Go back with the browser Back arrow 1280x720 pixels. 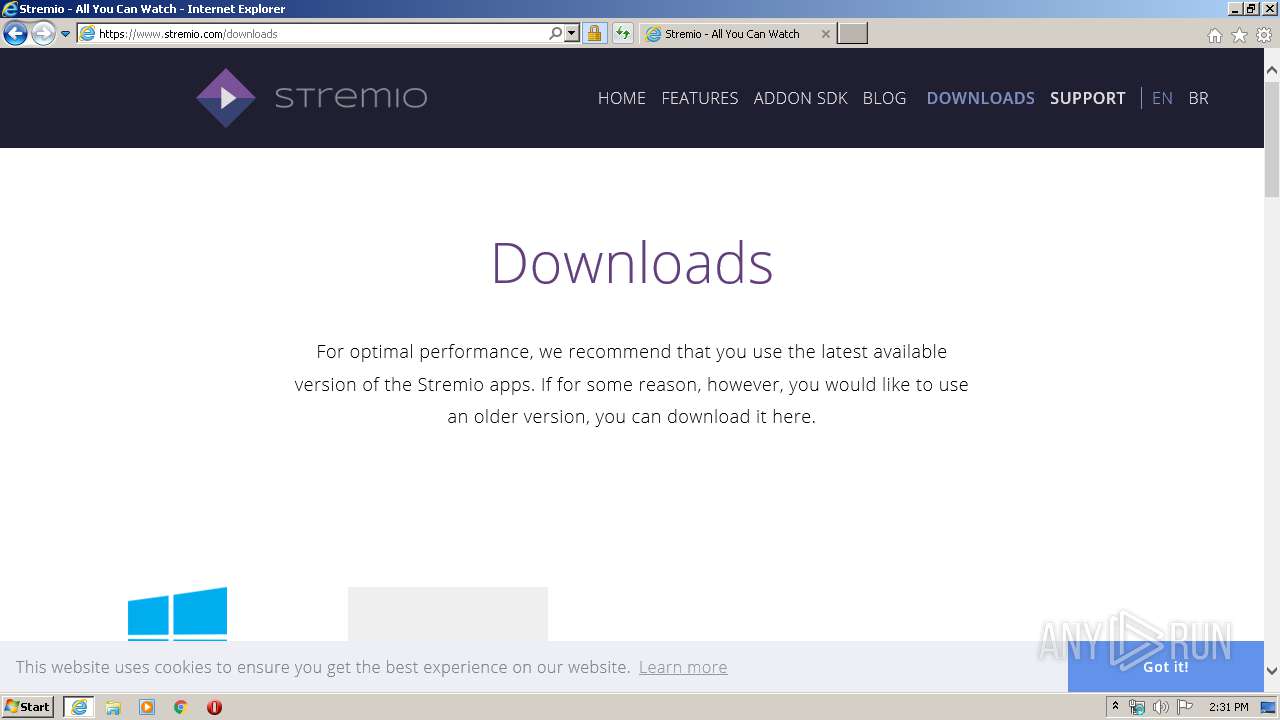coord(15,34)
